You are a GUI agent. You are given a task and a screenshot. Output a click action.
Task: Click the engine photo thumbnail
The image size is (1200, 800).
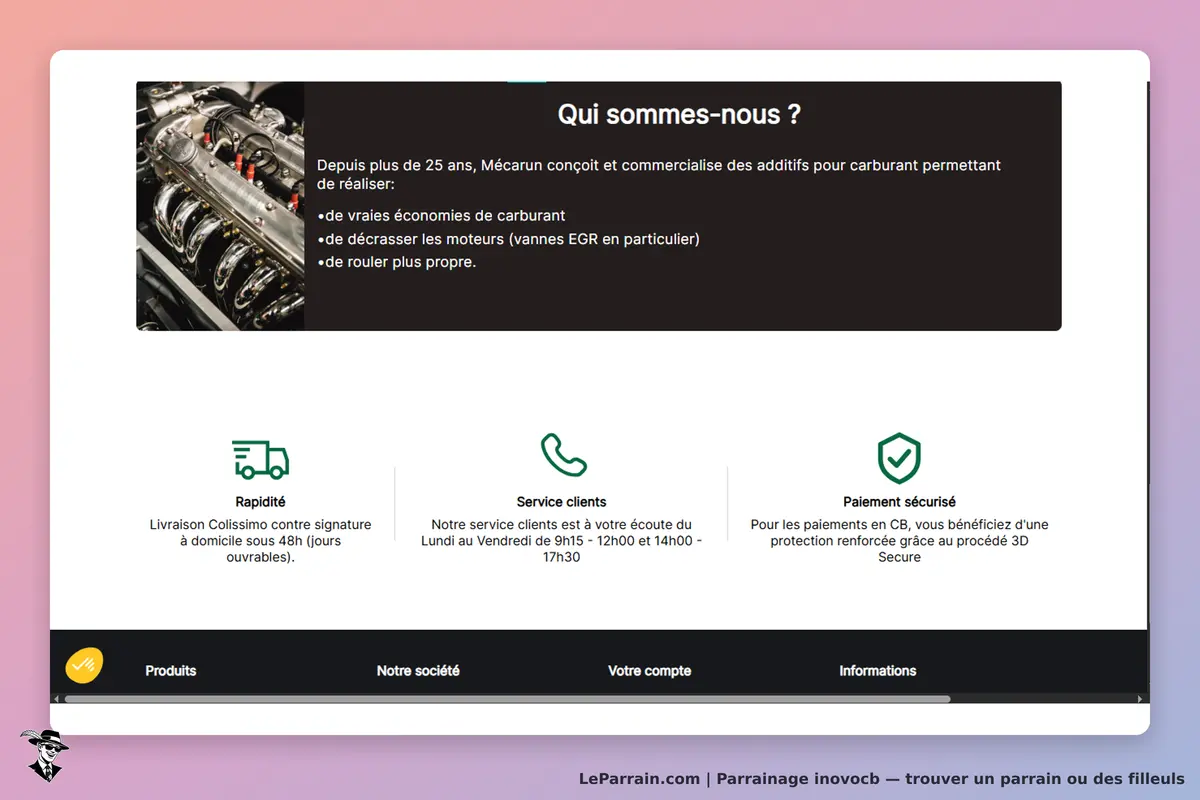(x=220, y=206)
